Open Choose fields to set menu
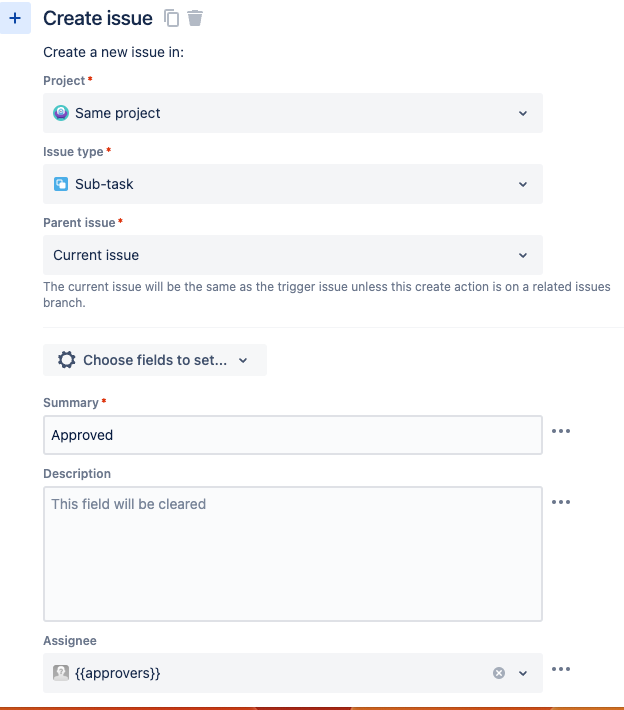Viewport: 624px width, 710px height. (x=155, y=360)
